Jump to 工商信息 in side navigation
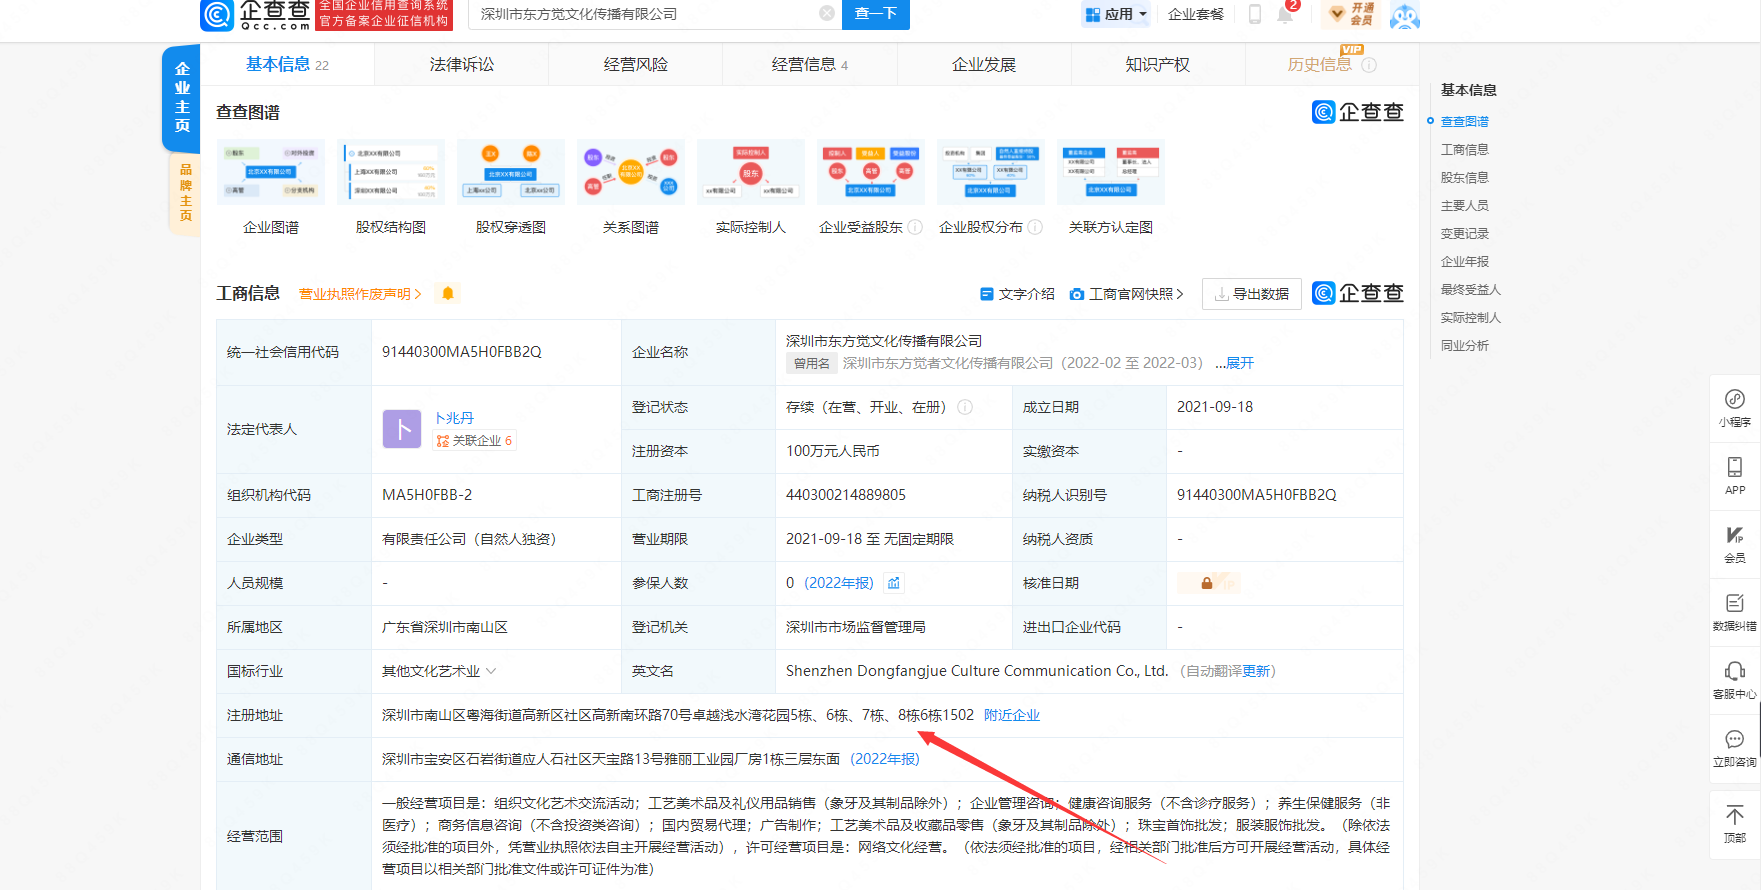 click(x=1465, y=149)
